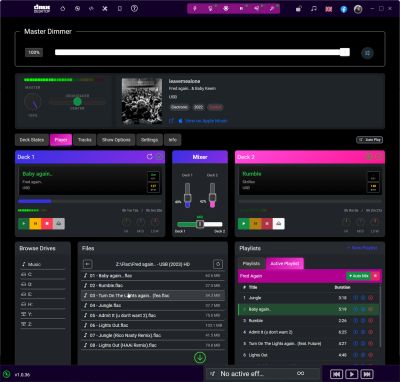Click the Master Dimmer slider handle
This screenshot has height=382, width=400.
click(x=345, y=52)
